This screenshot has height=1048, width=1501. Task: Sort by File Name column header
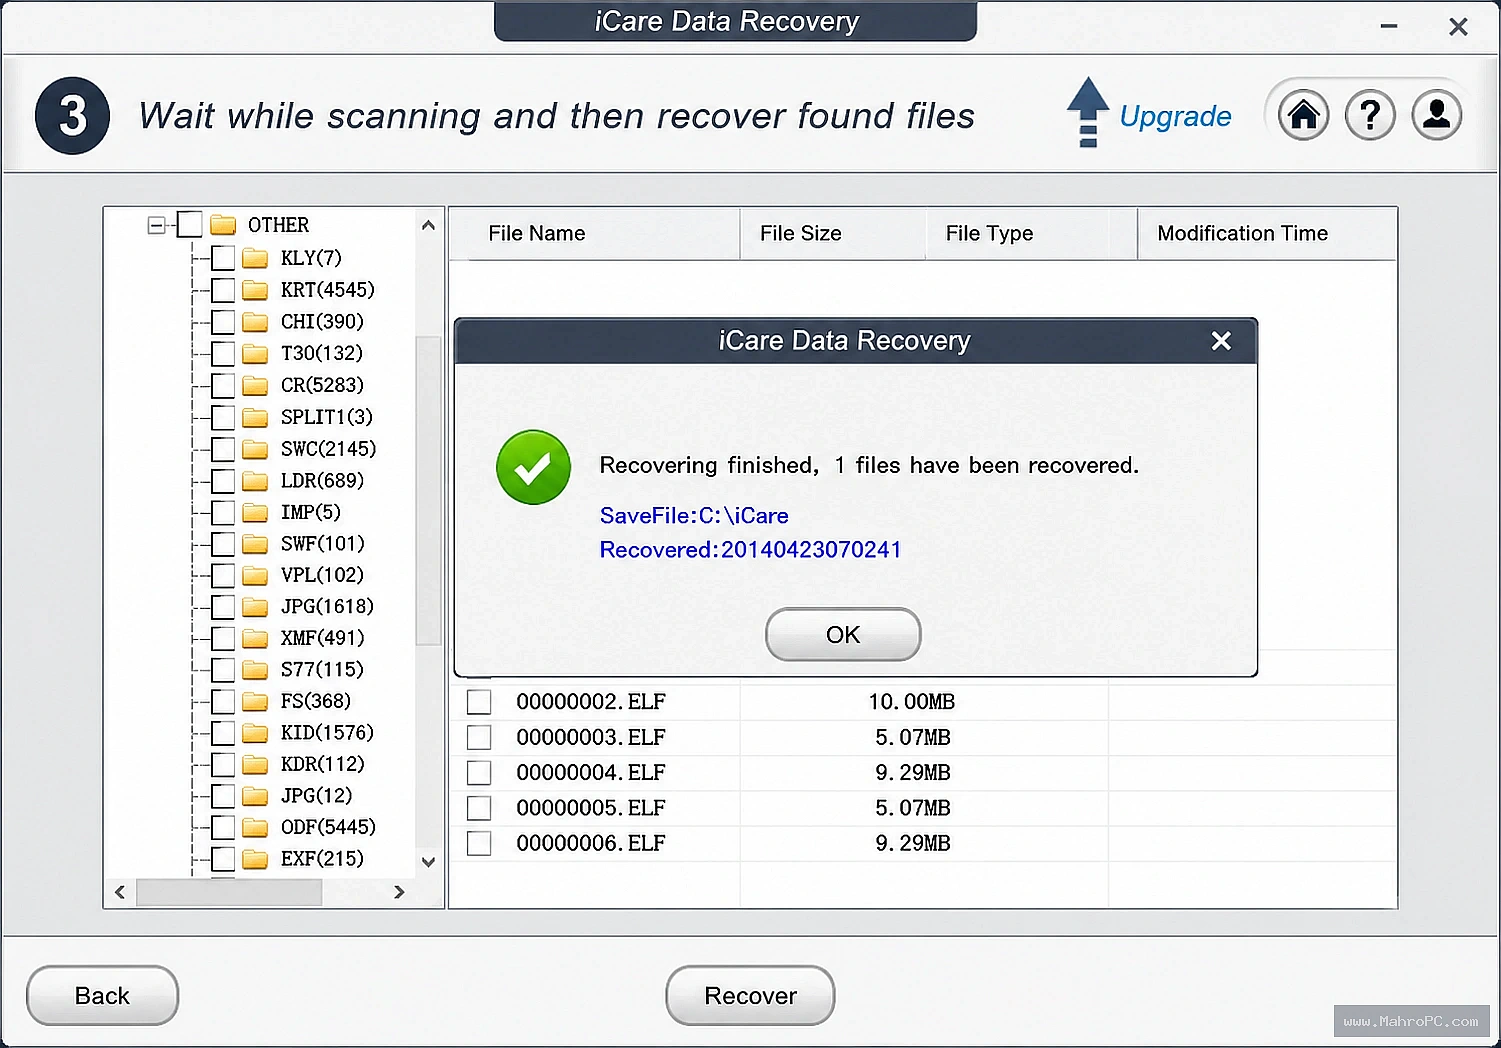click(x=595, y=234)
